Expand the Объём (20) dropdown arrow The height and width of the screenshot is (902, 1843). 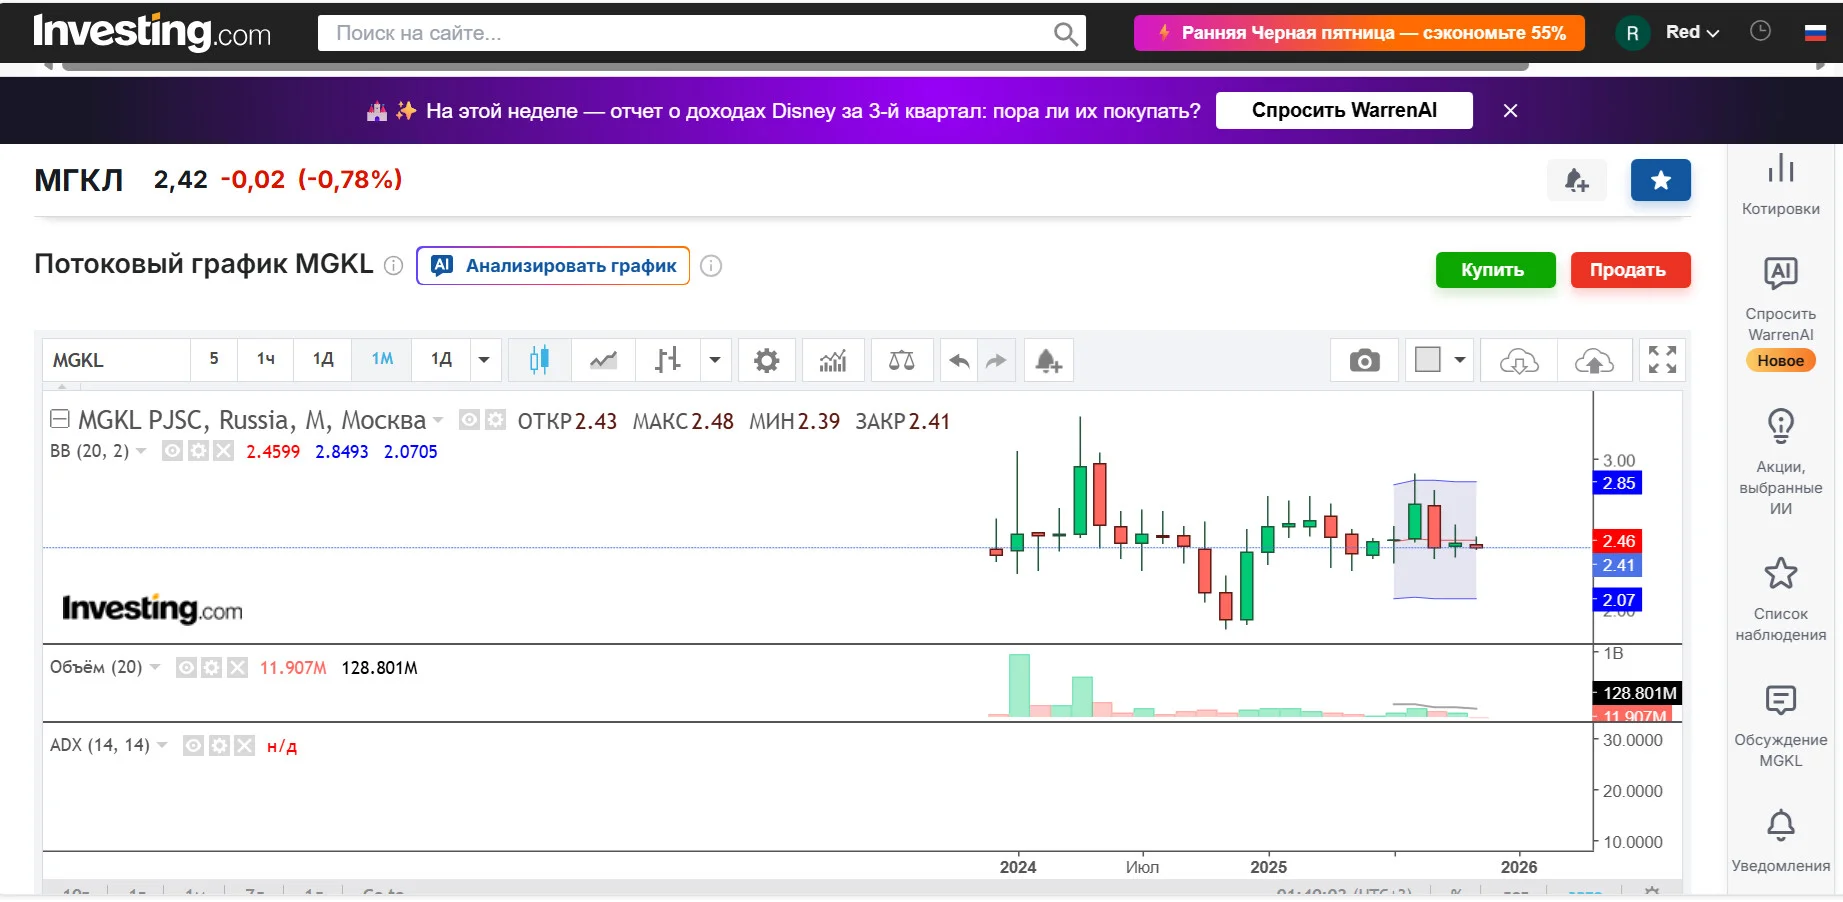point(155,667)
